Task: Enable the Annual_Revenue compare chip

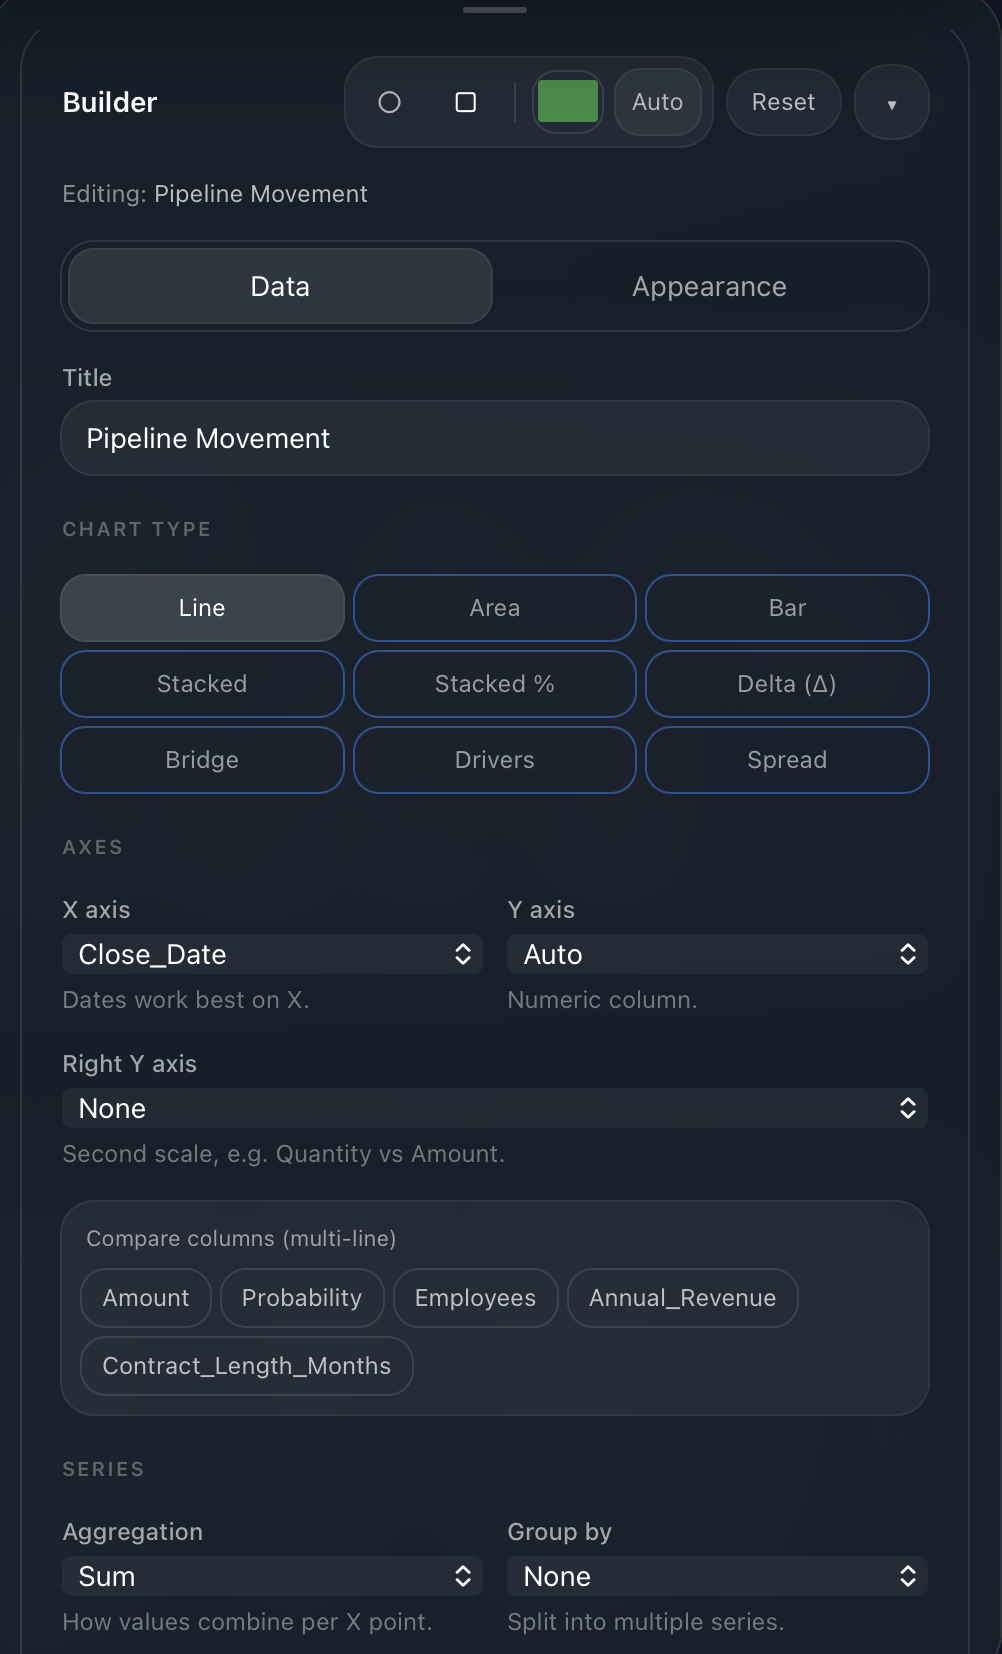Action: click(682, 1298)
